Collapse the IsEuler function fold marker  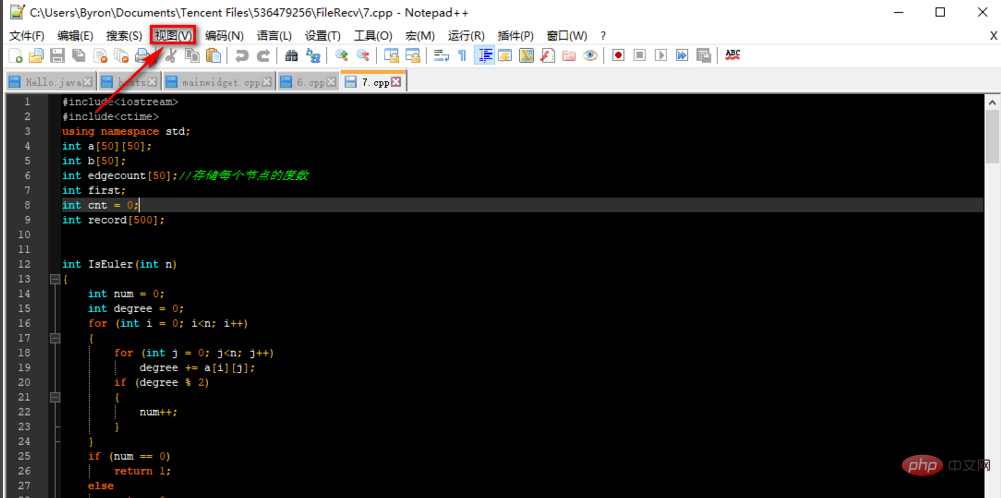click(53, 280)
